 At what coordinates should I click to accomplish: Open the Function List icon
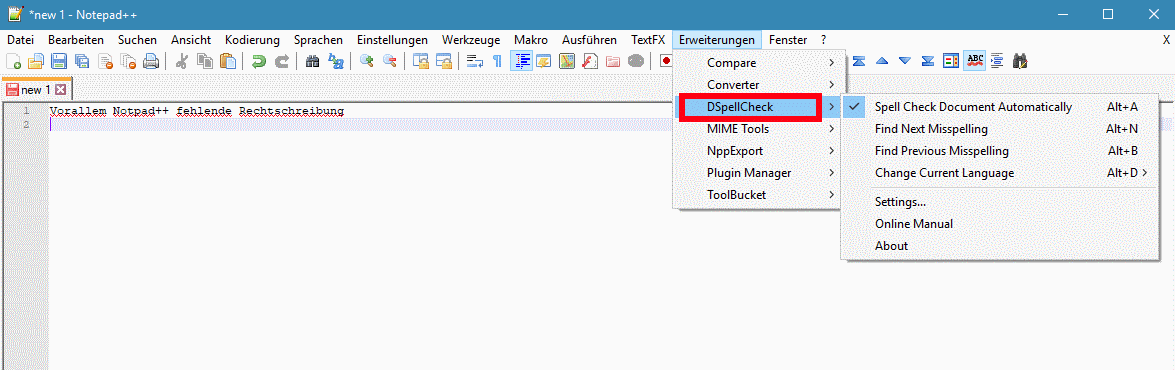pos(590,61)
